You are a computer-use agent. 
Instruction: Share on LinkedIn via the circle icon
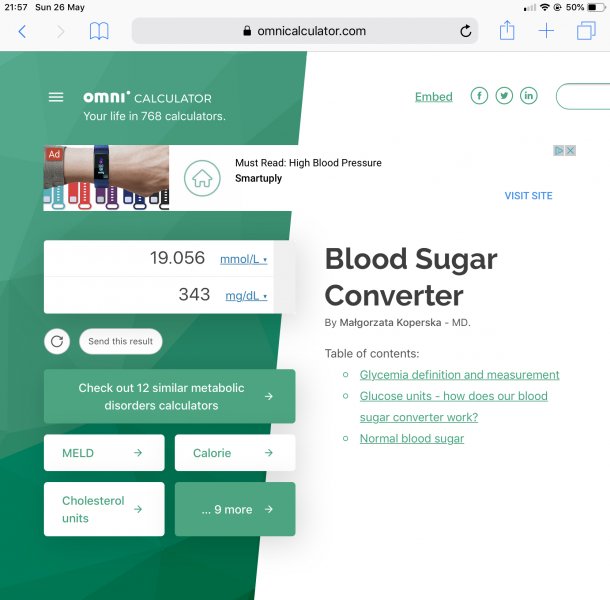(529, 96)
